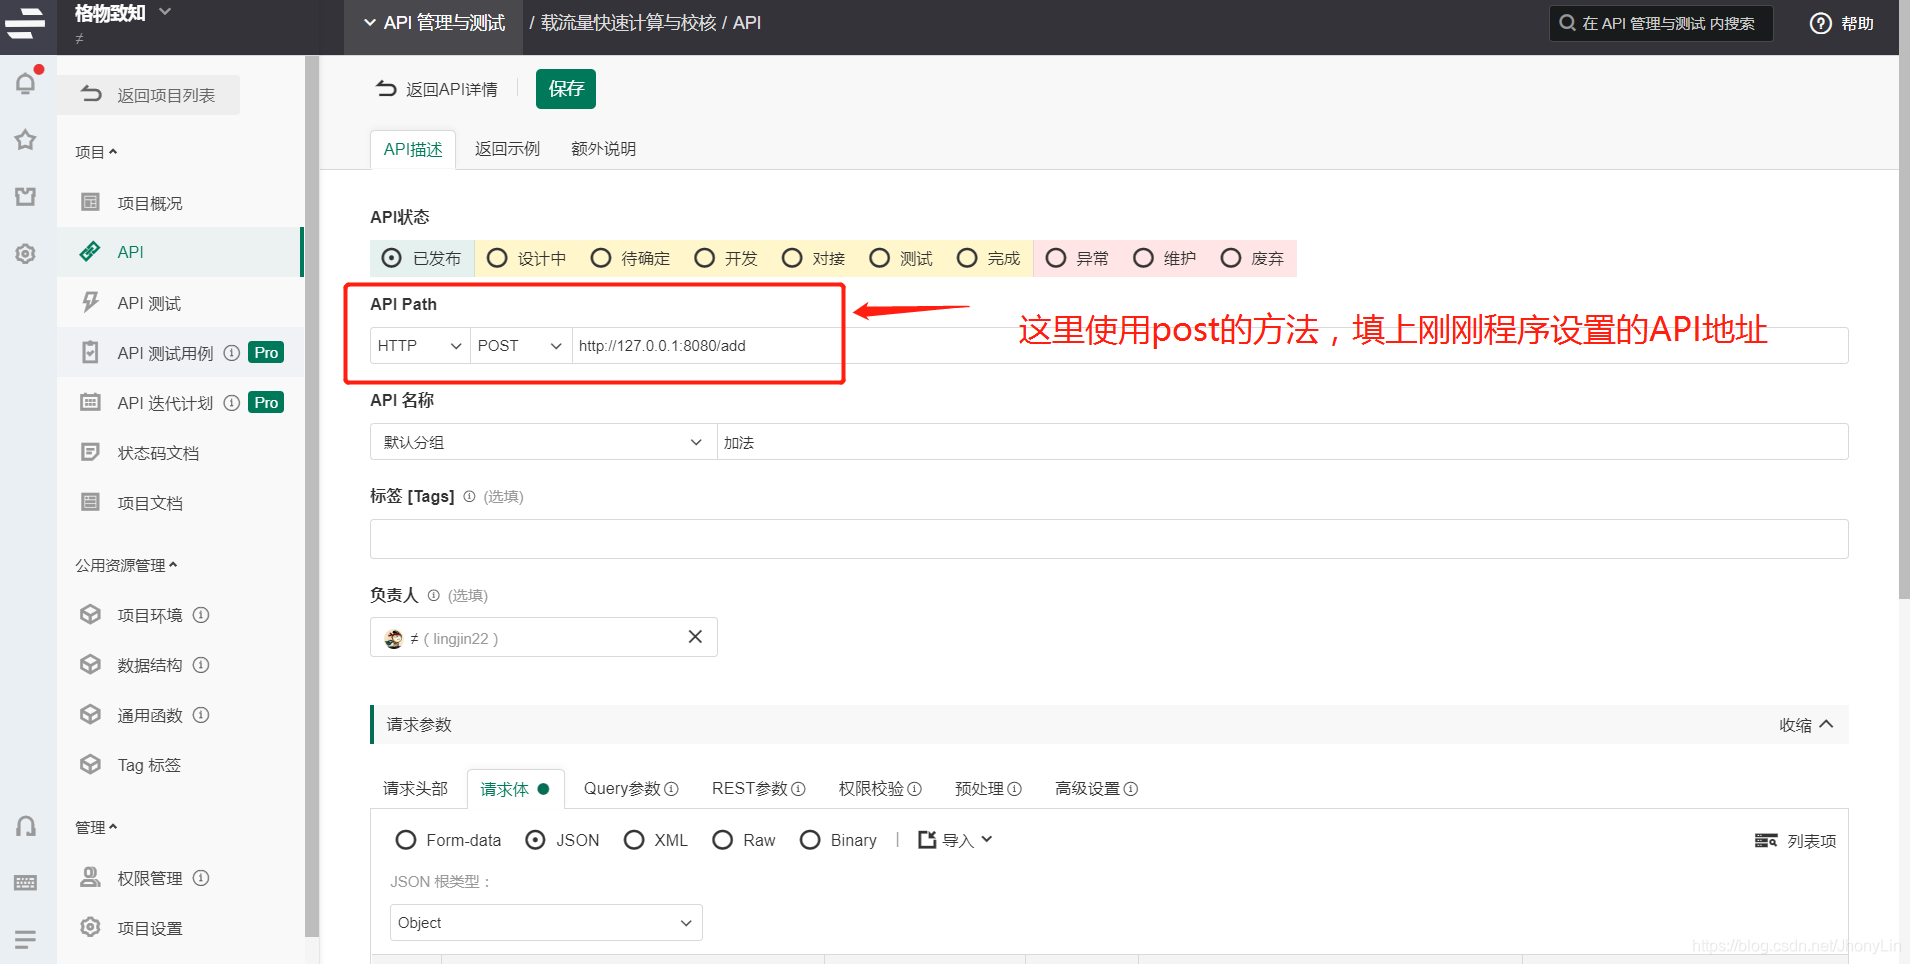
Task: Switch to the 额外说明 tab
Action: pos(603,149)
